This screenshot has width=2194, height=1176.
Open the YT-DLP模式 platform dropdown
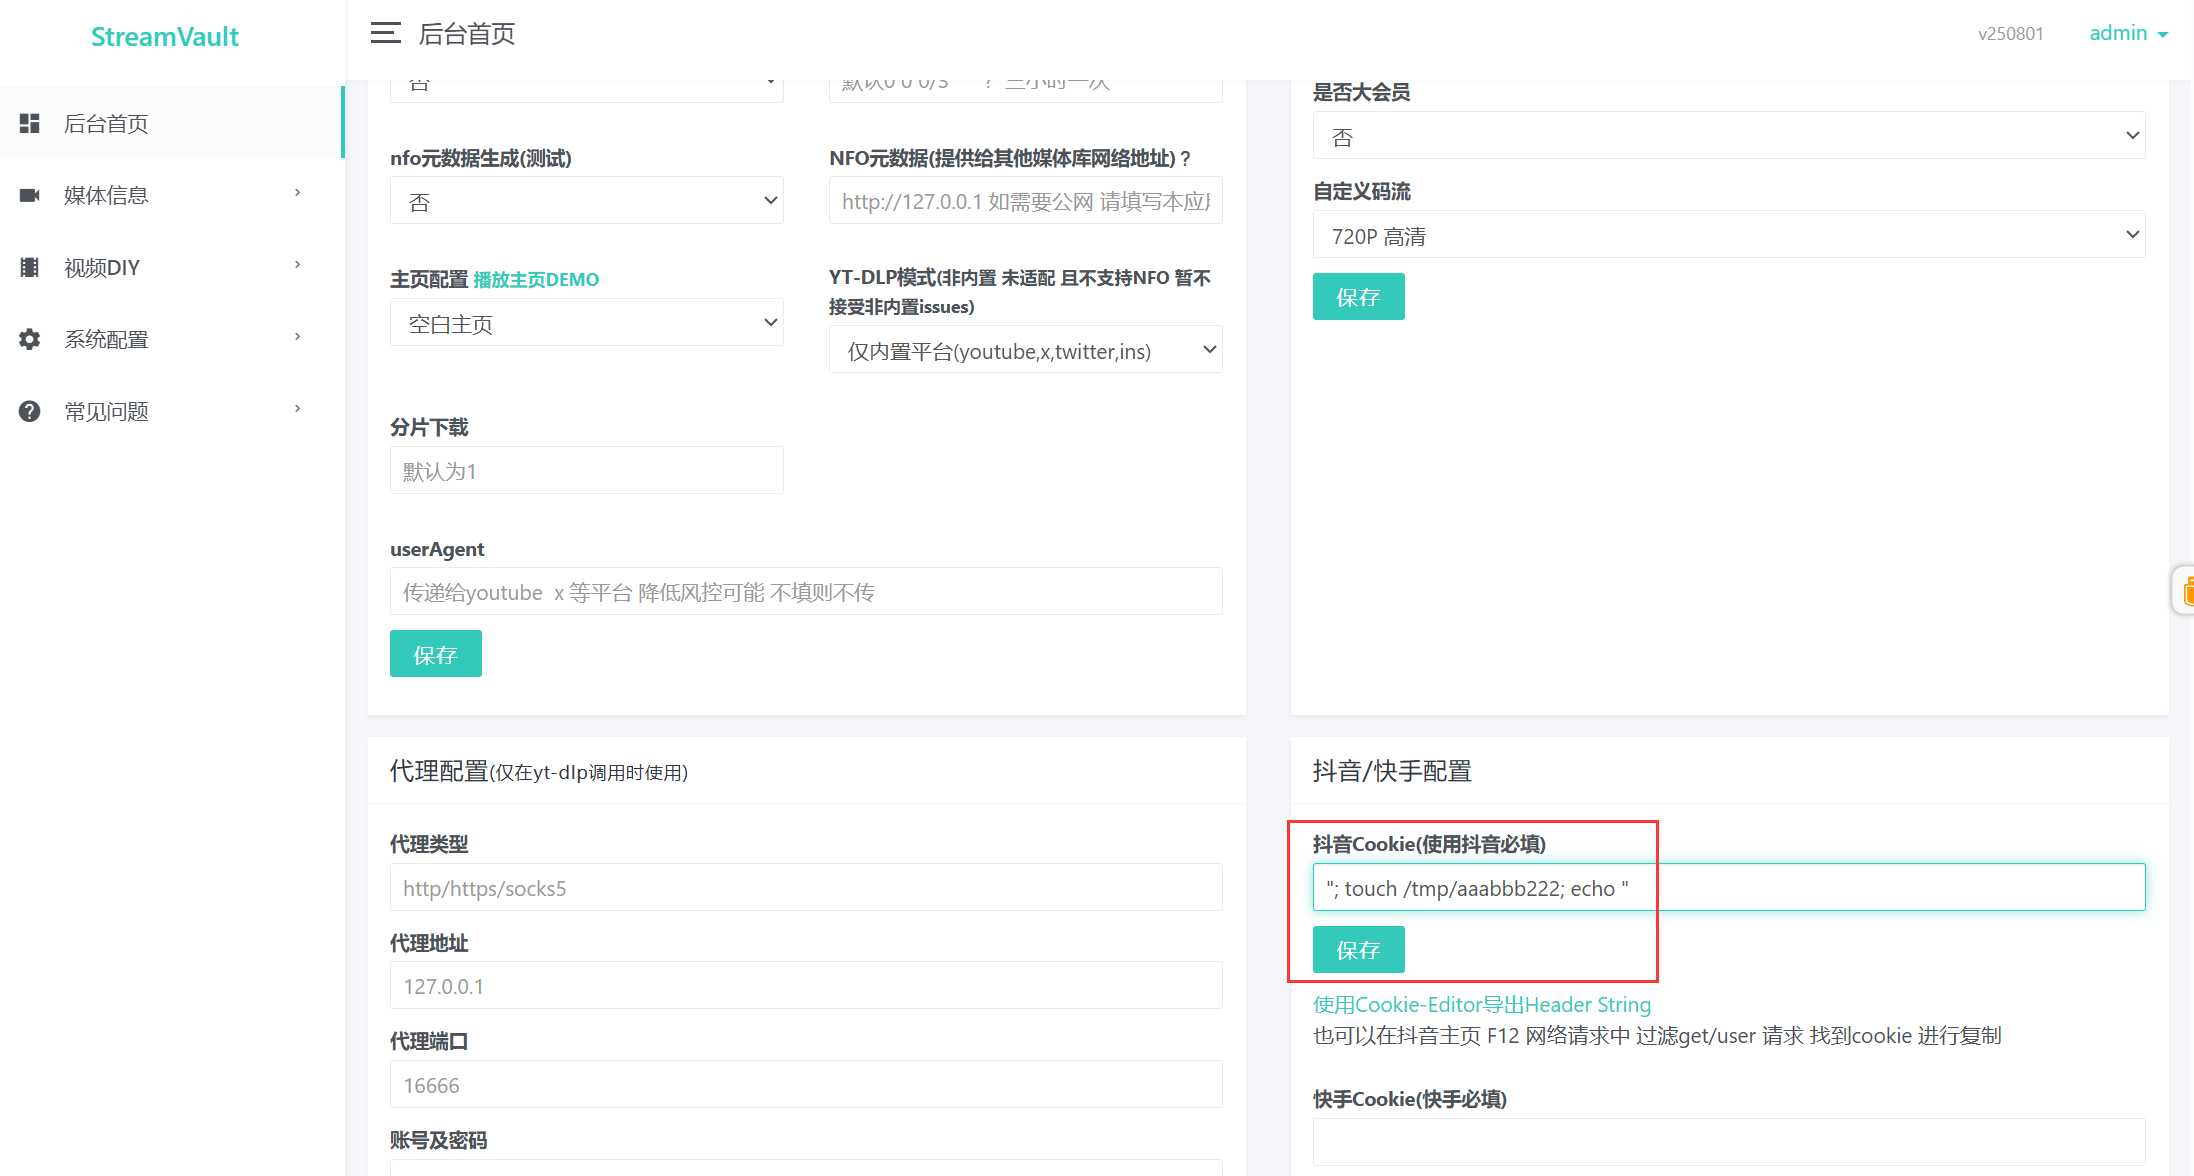click(x=1025, y=350)
